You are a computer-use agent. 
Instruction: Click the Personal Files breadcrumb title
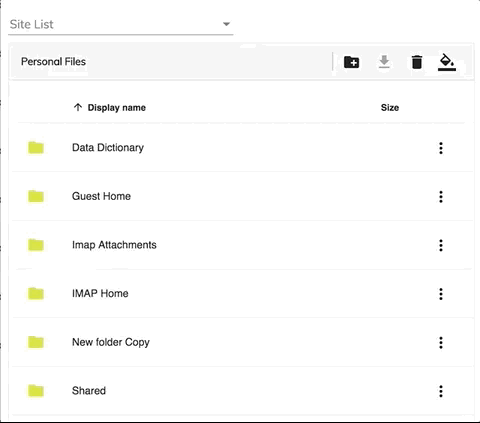click(53, 62)
